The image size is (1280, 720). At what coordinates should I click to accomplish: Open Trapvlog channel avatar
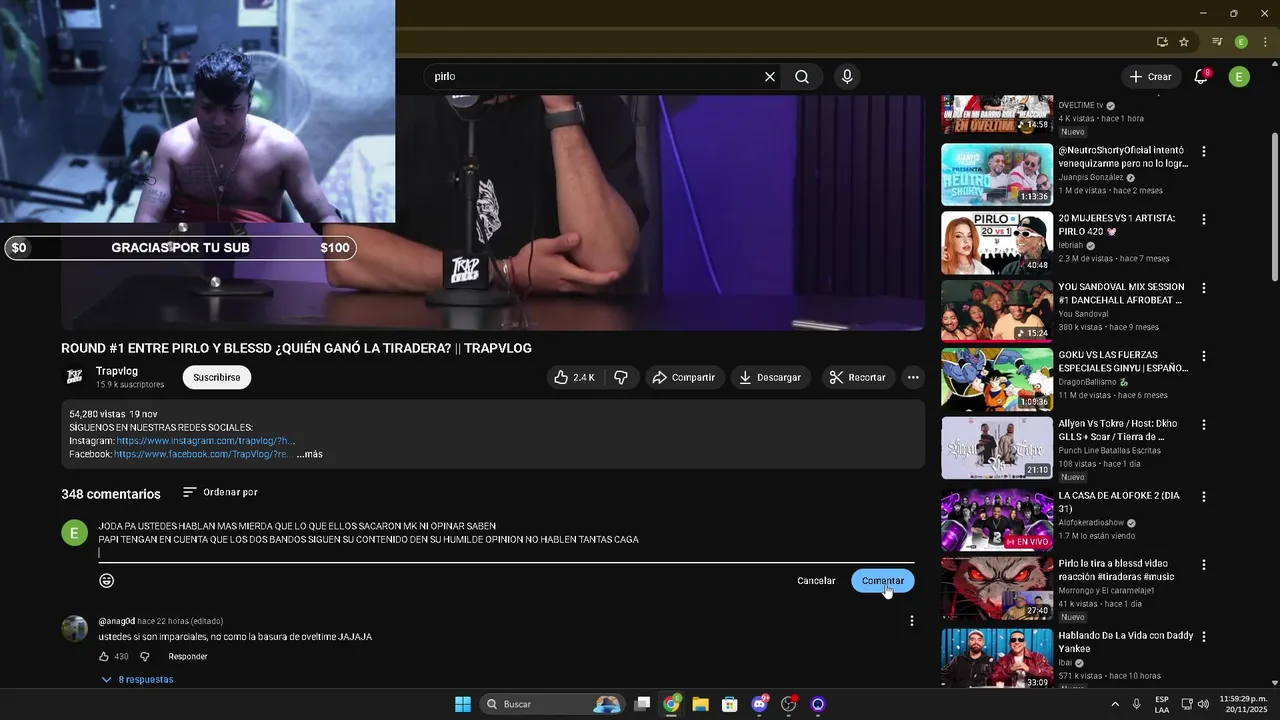tap(74, 377)
